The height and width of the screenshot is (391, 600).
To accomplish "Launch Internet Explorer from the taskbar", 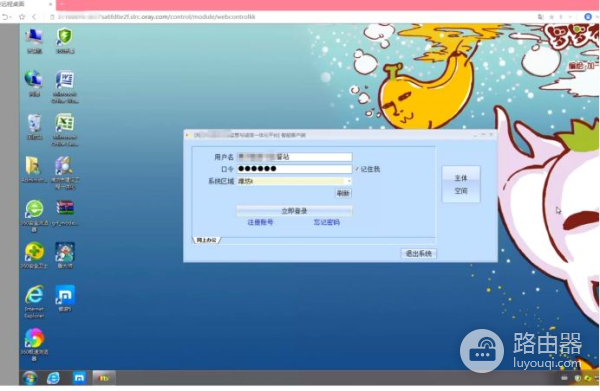I will click(x=53, y=378).
